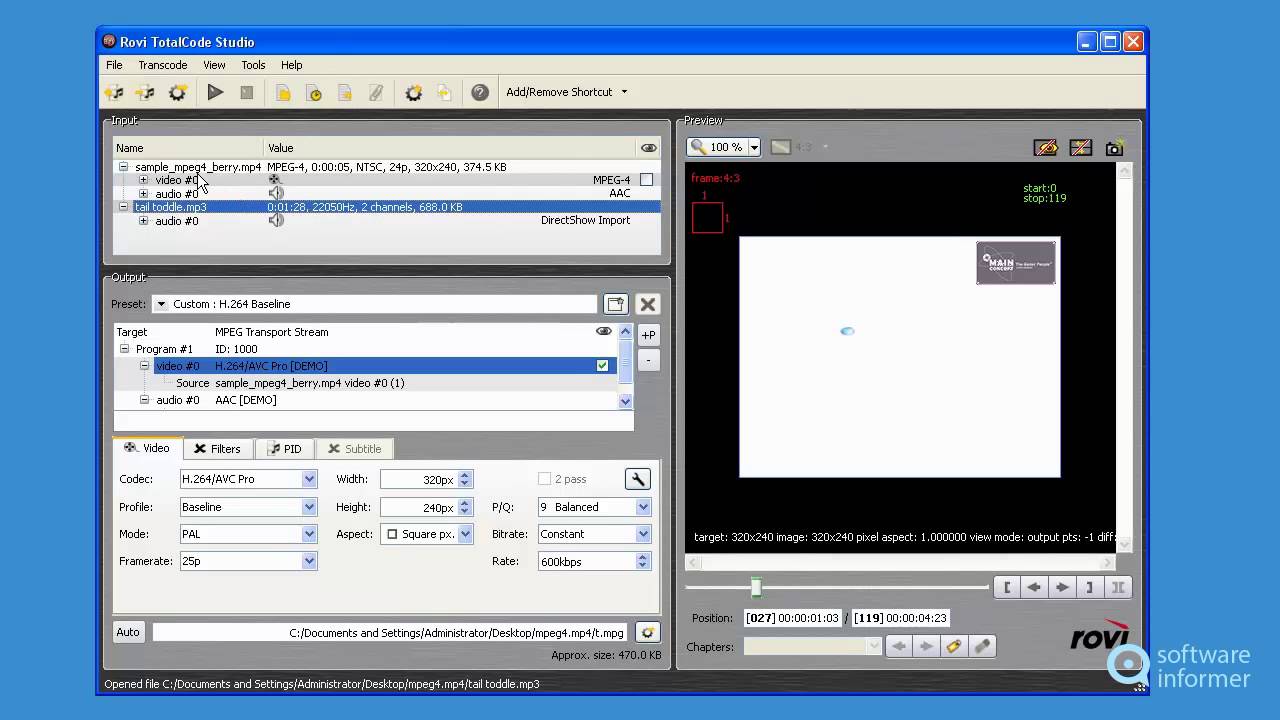Screen dimensions: 1280x720
Task: Open the Framerate dropdown
Action: click(x=309, y=561)
